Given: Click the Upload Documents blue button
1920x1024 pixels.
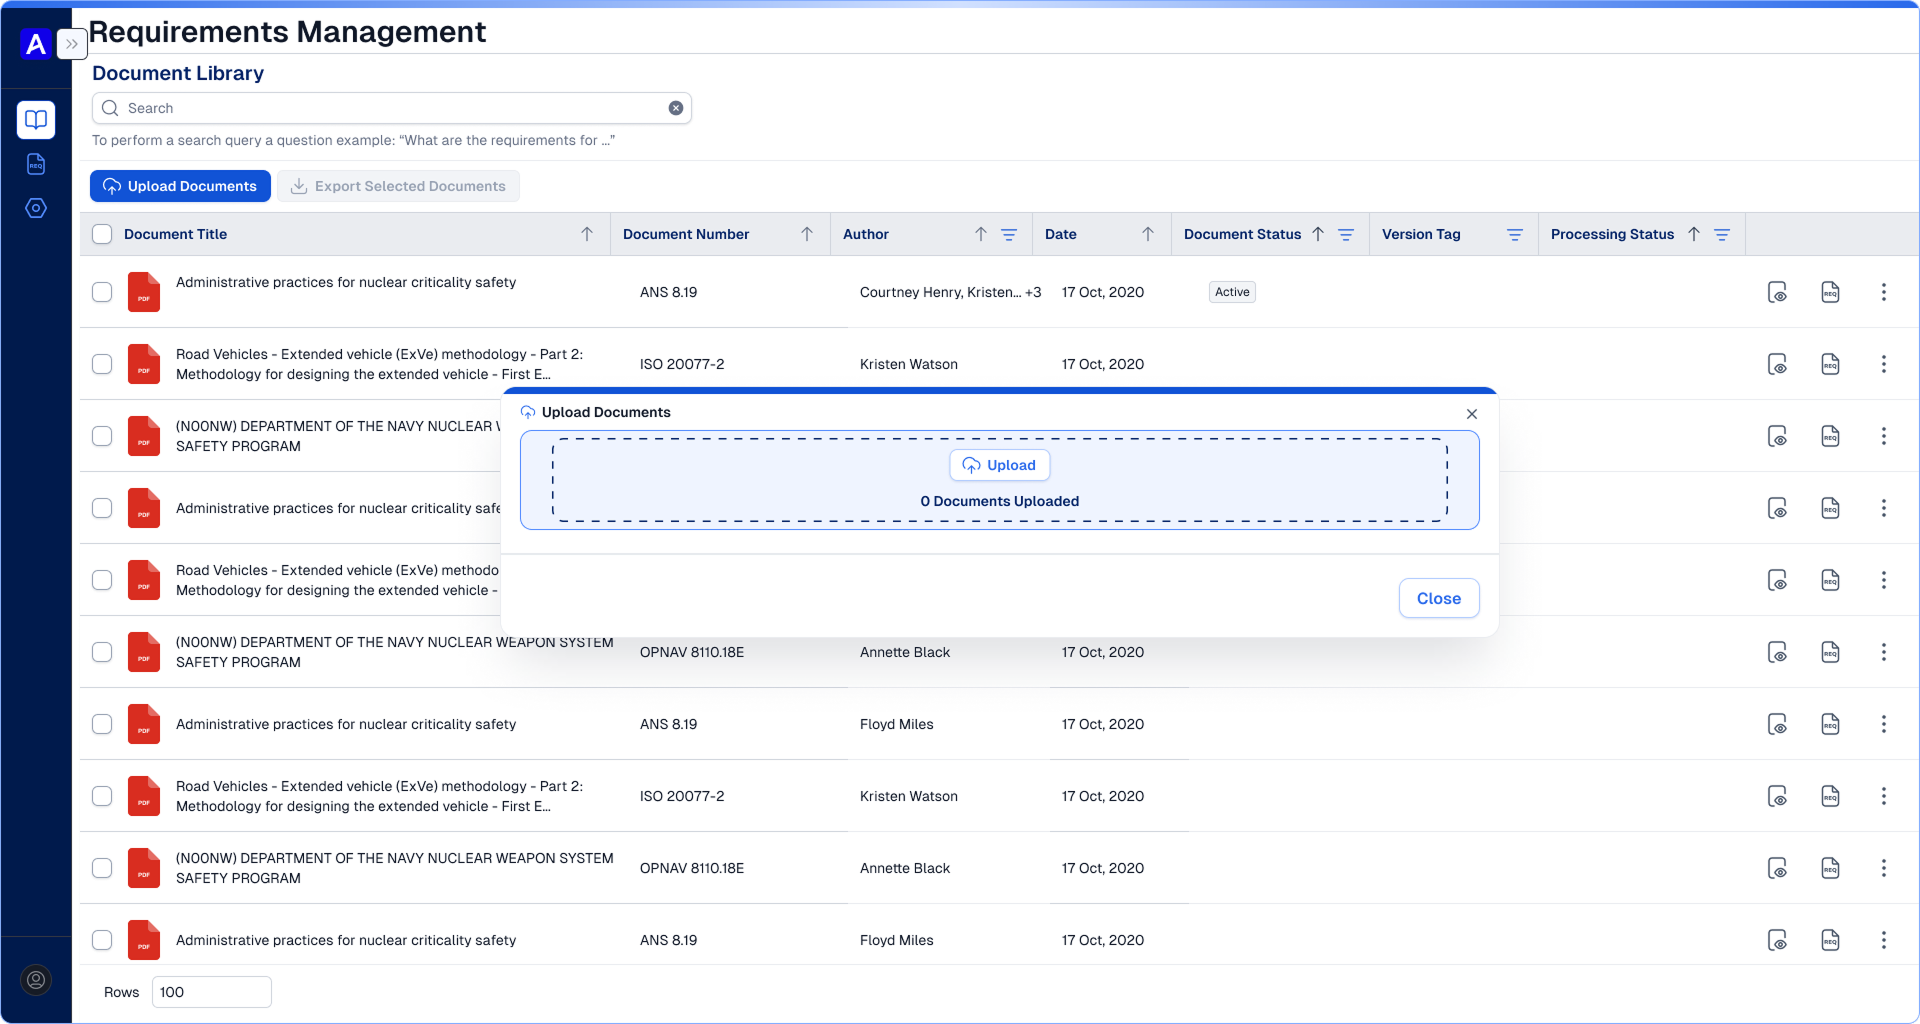Looking at the screenshot, I should [x=180, y=186].
